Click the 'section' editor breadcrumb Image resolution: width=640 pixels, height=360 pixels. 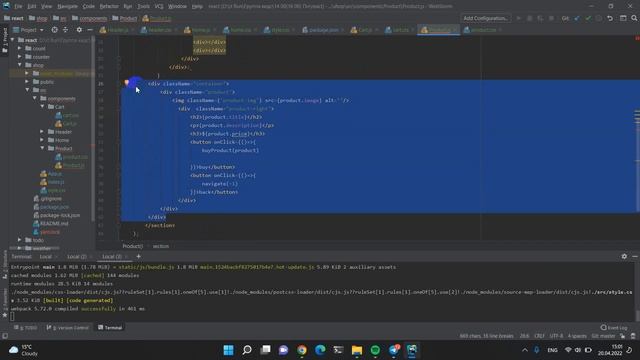[160, 246]
